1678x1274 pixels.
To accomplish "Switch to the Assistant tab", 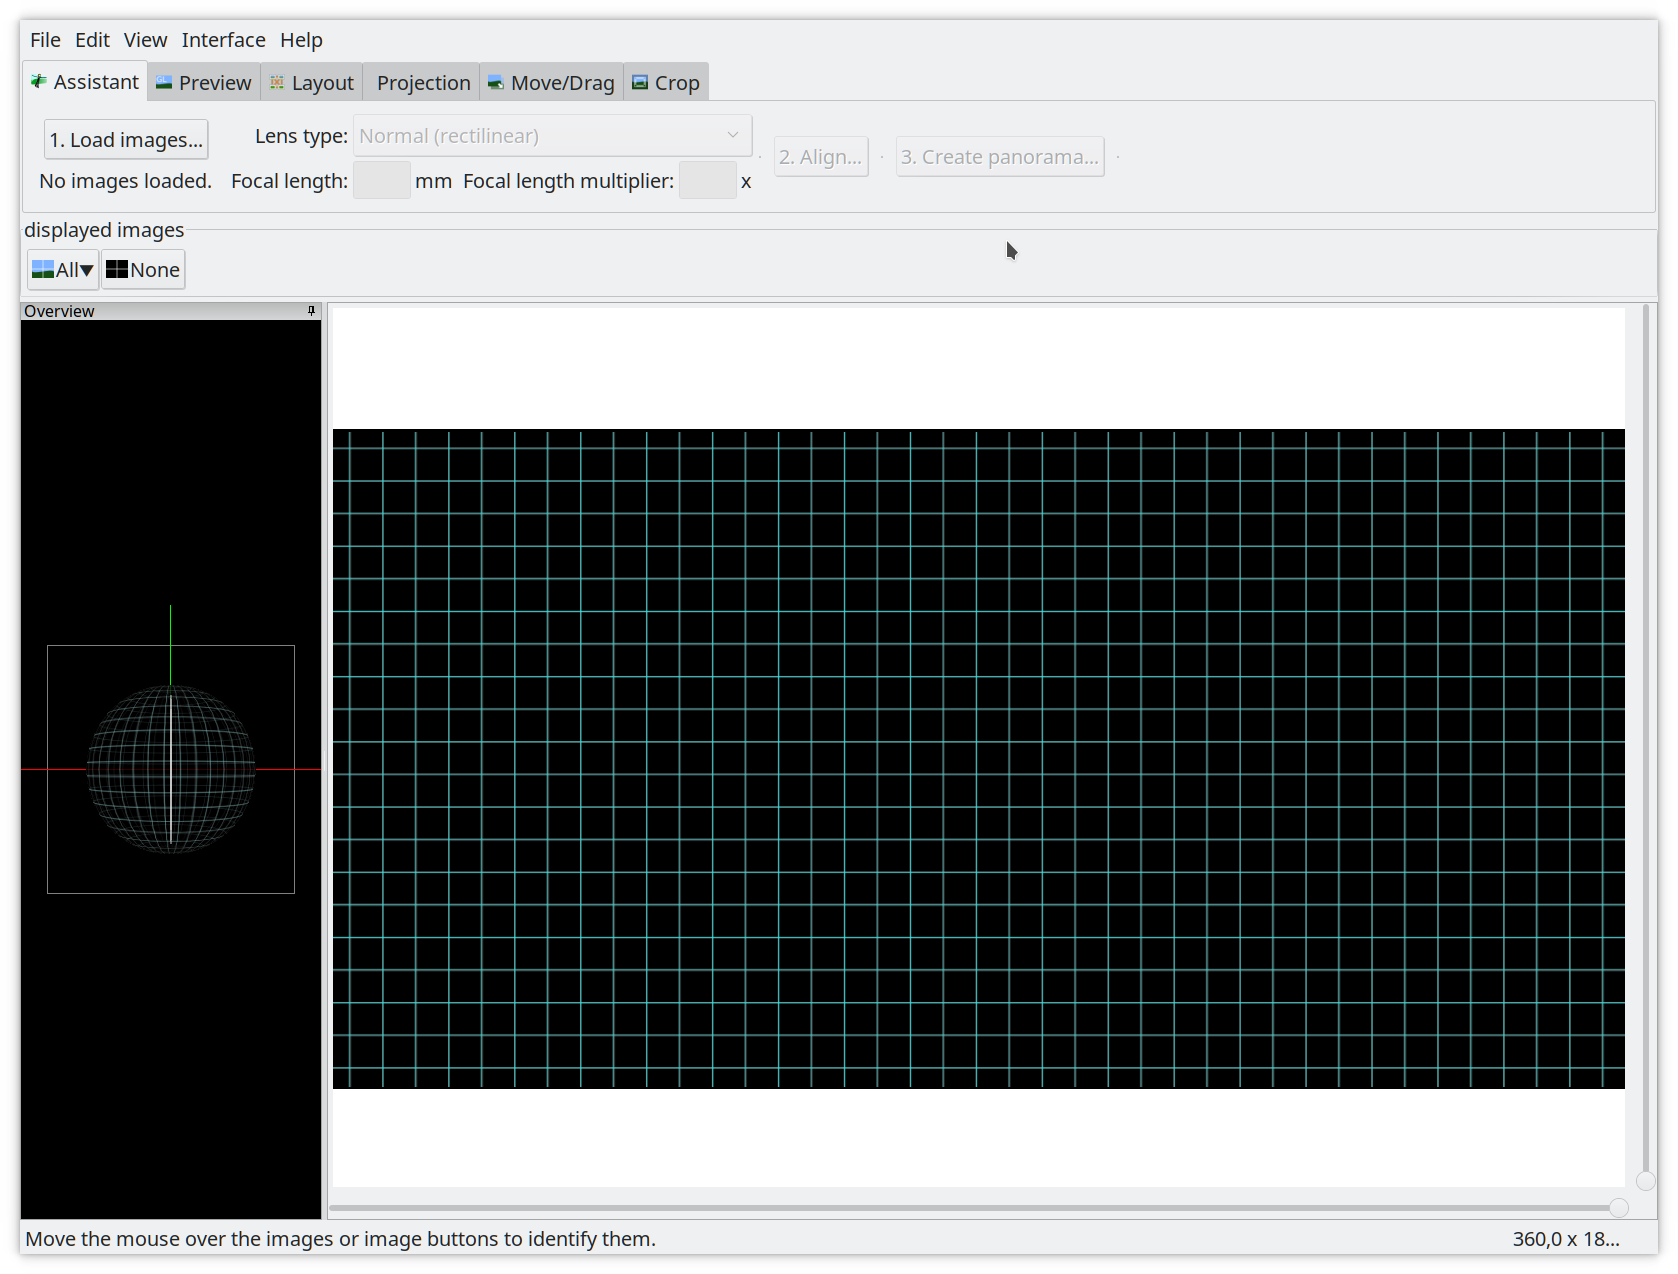I will click(x=85, y=82).
